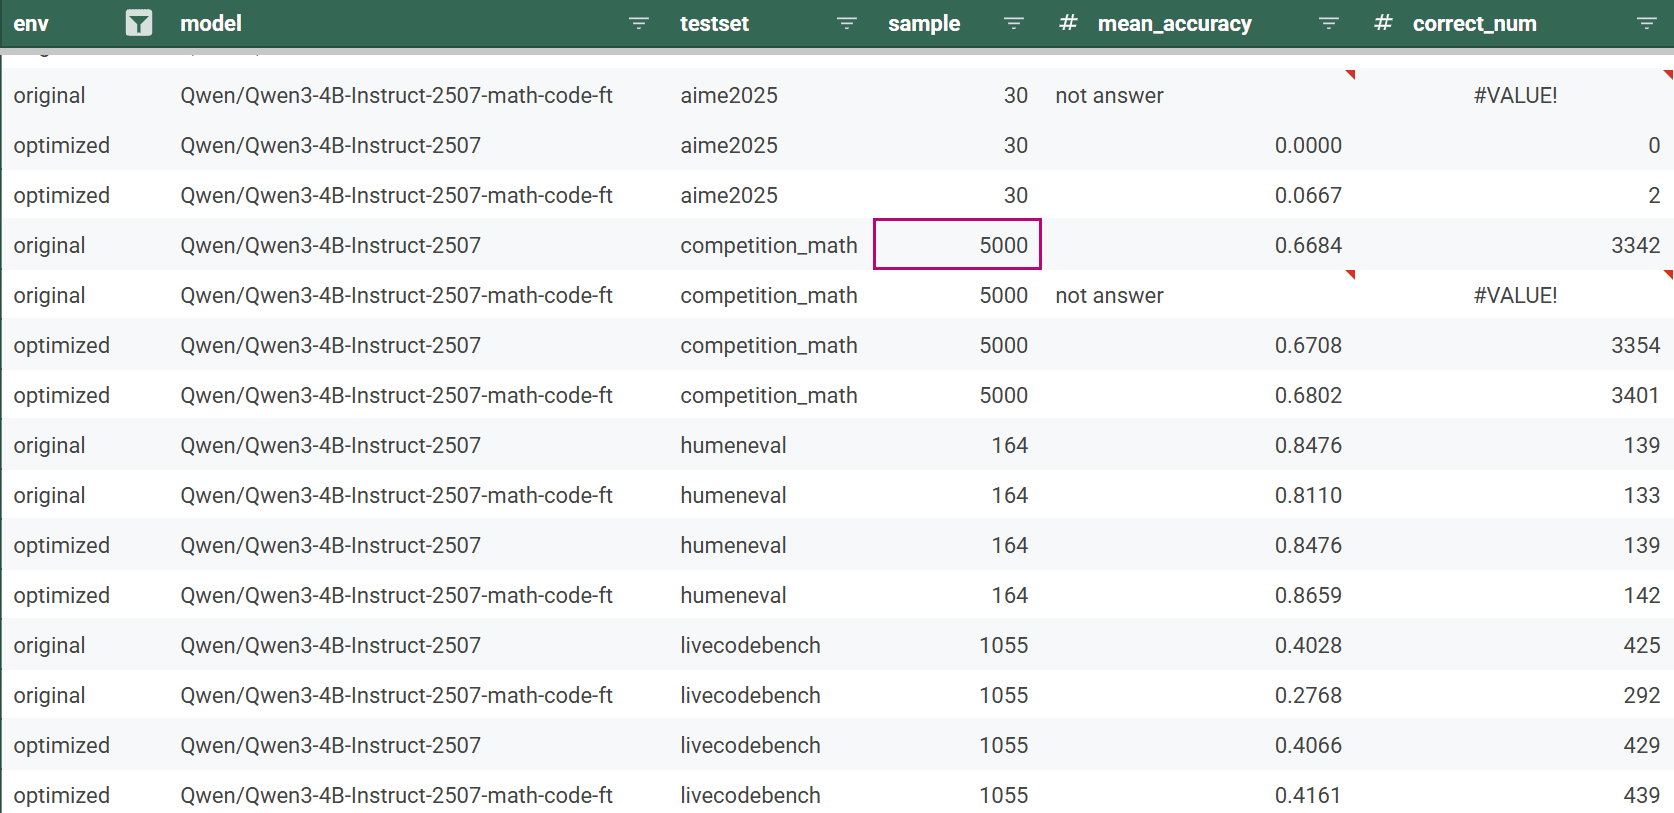Open filter menu for sample column

[1013, 23]
